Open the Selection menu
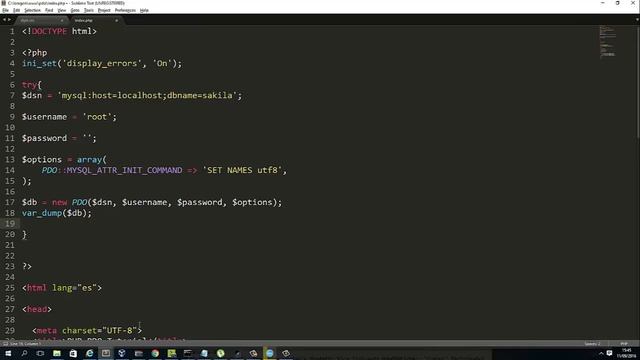This screenshot has width=640, height=360. 32,10
